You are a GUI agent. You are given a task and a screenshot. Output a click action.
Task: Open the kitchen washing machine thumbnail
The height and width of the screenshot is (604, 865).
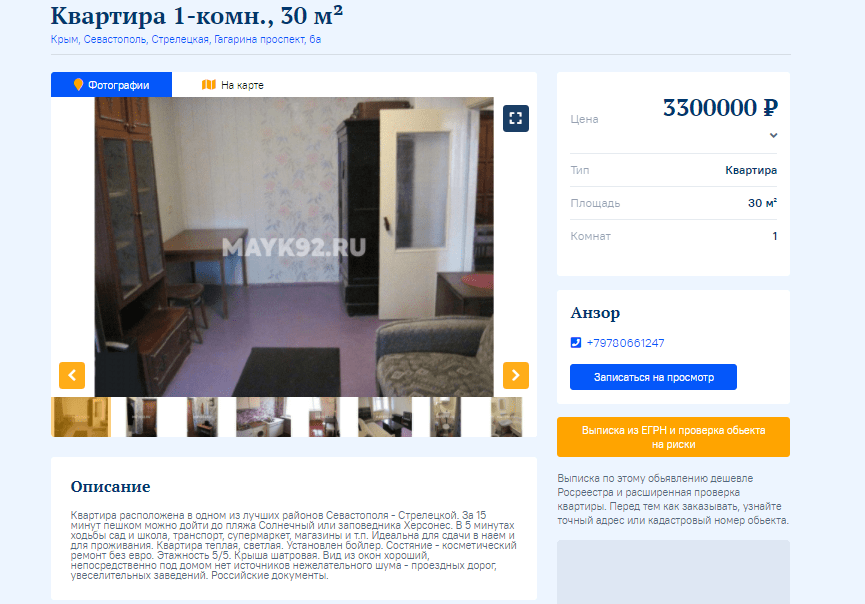(263, 417)
